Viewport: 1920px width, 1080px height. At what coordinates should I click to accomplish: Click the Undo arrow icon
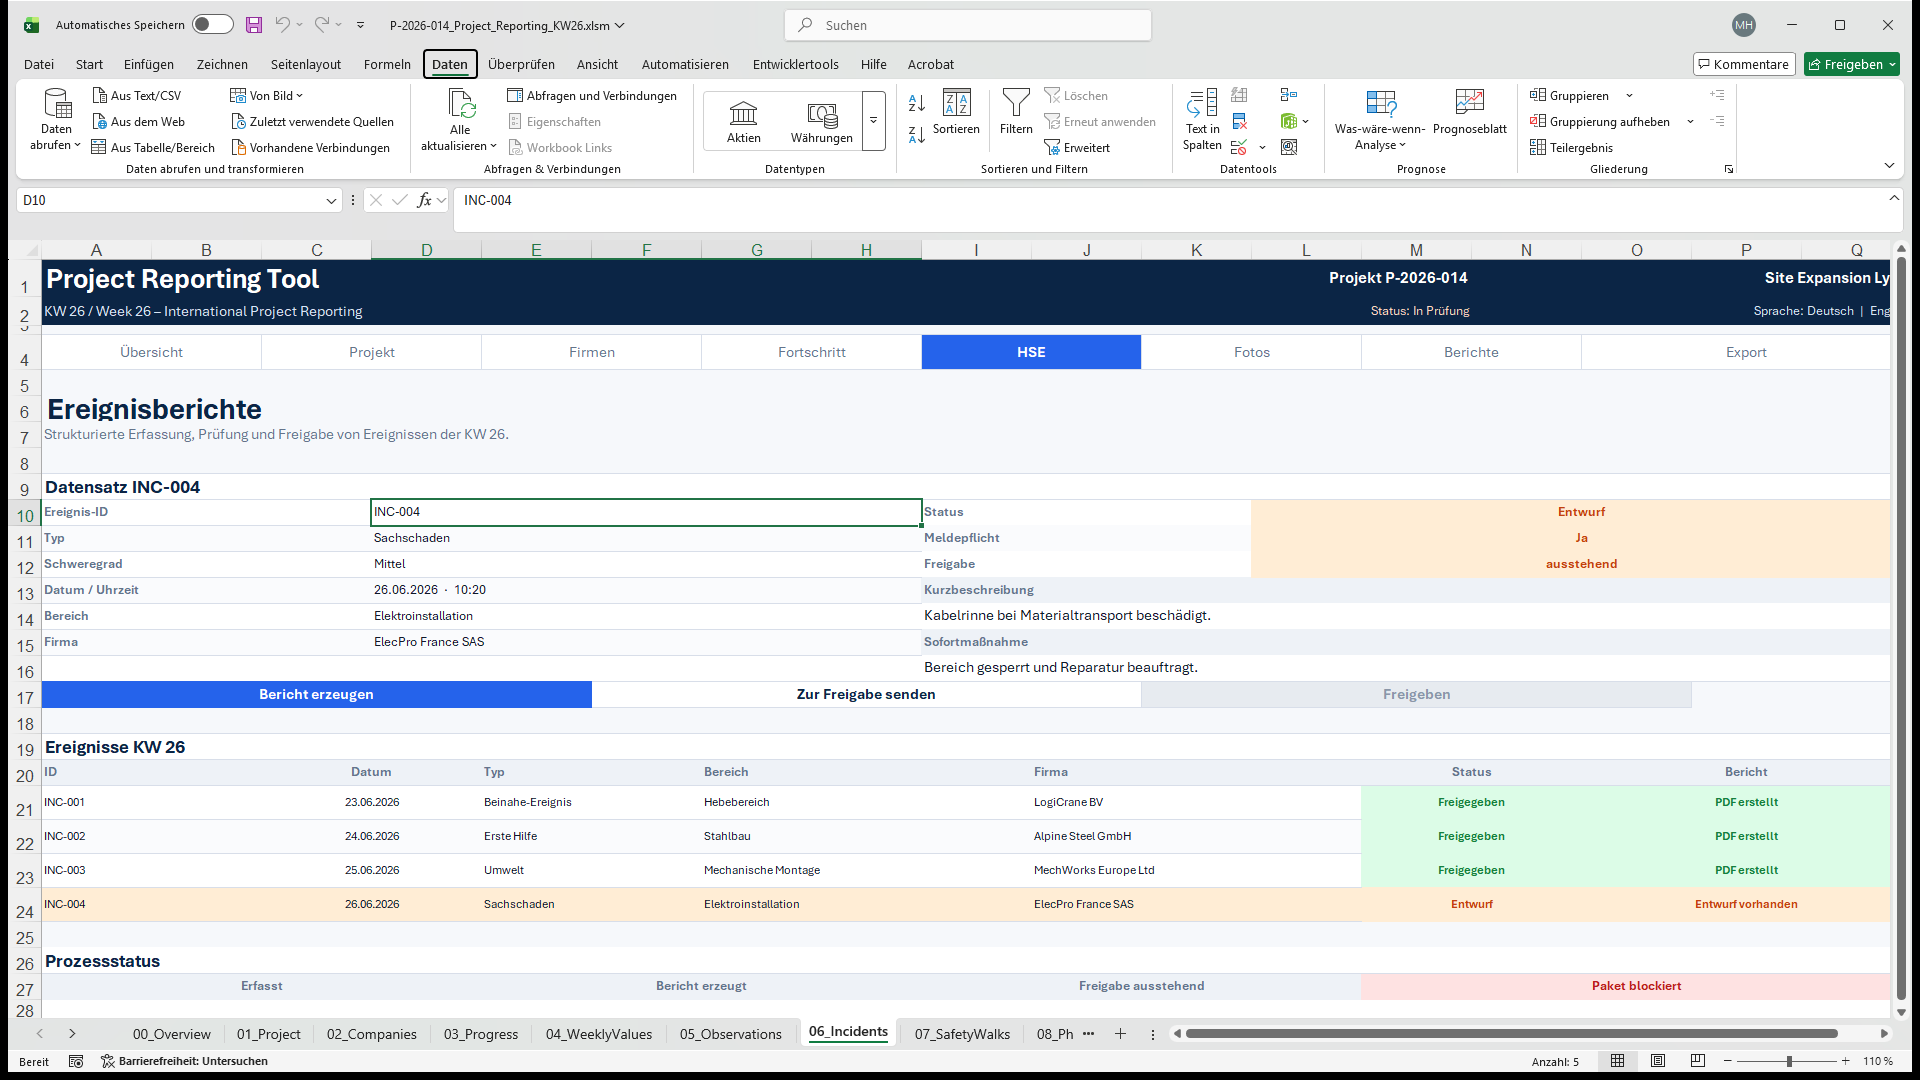coord(283,25)
